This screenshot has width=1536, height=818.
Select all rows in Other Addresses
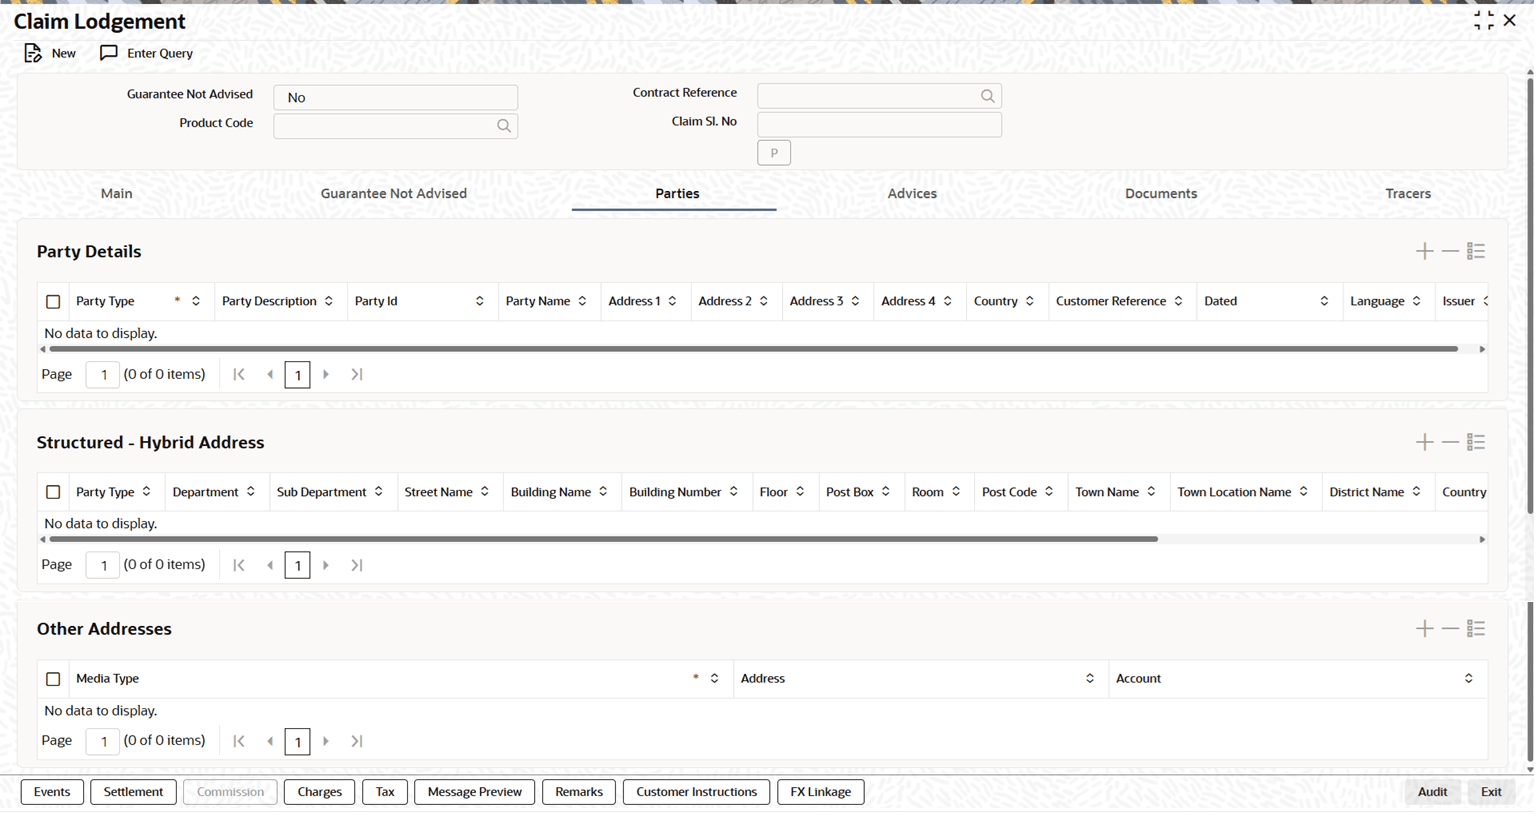(x=53, y=679)
